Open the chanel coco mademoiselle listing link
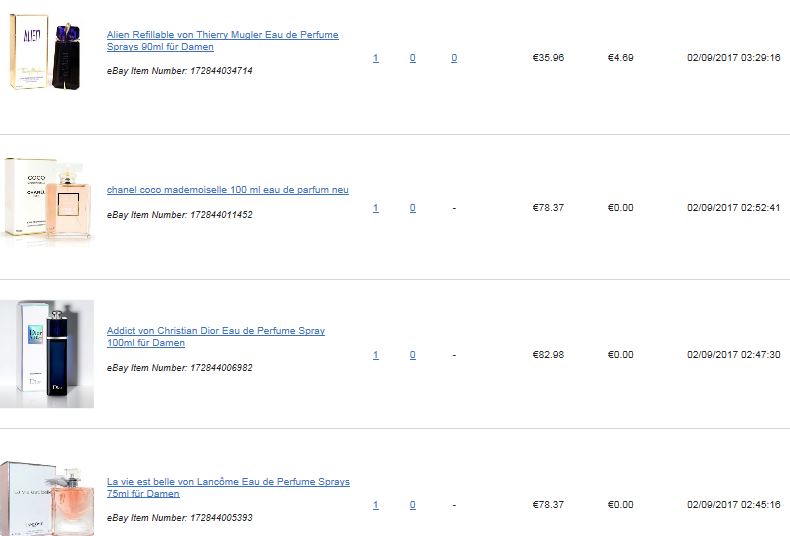The image size is (790, 536). (228, 190)
